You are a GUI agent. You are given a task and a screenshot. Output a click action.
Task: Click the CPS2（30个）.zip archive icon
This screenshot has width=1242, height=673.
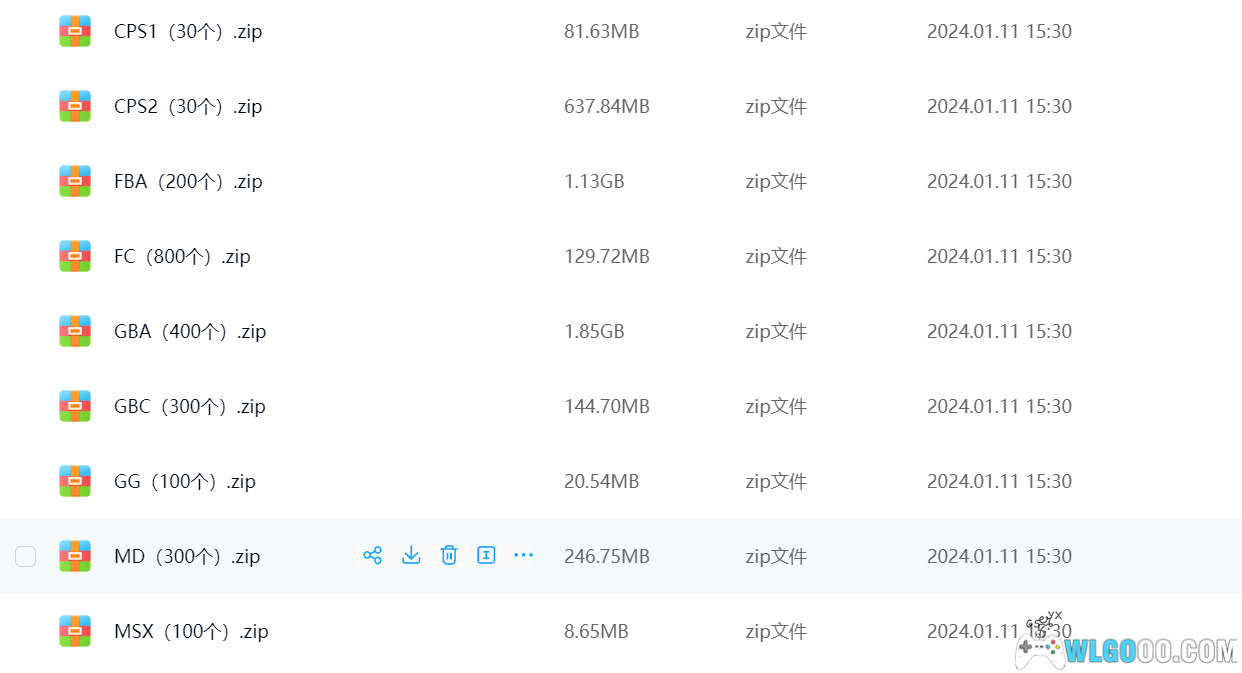coord(75,106)
